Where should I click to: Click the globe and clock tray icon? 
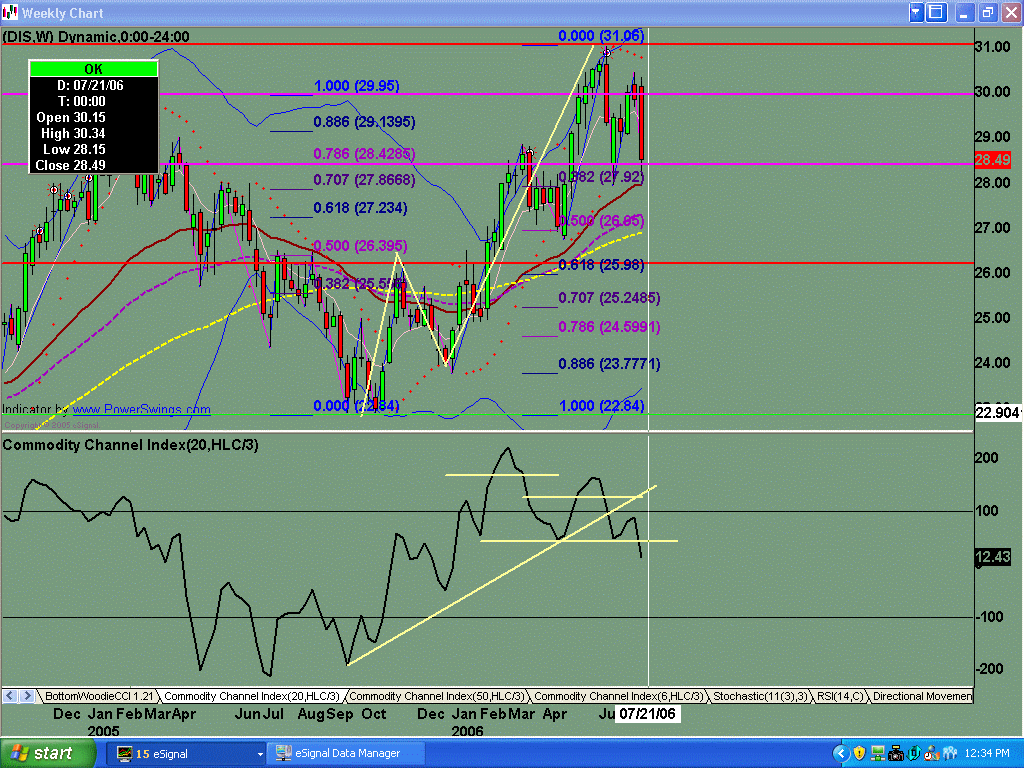coord(932,754)
